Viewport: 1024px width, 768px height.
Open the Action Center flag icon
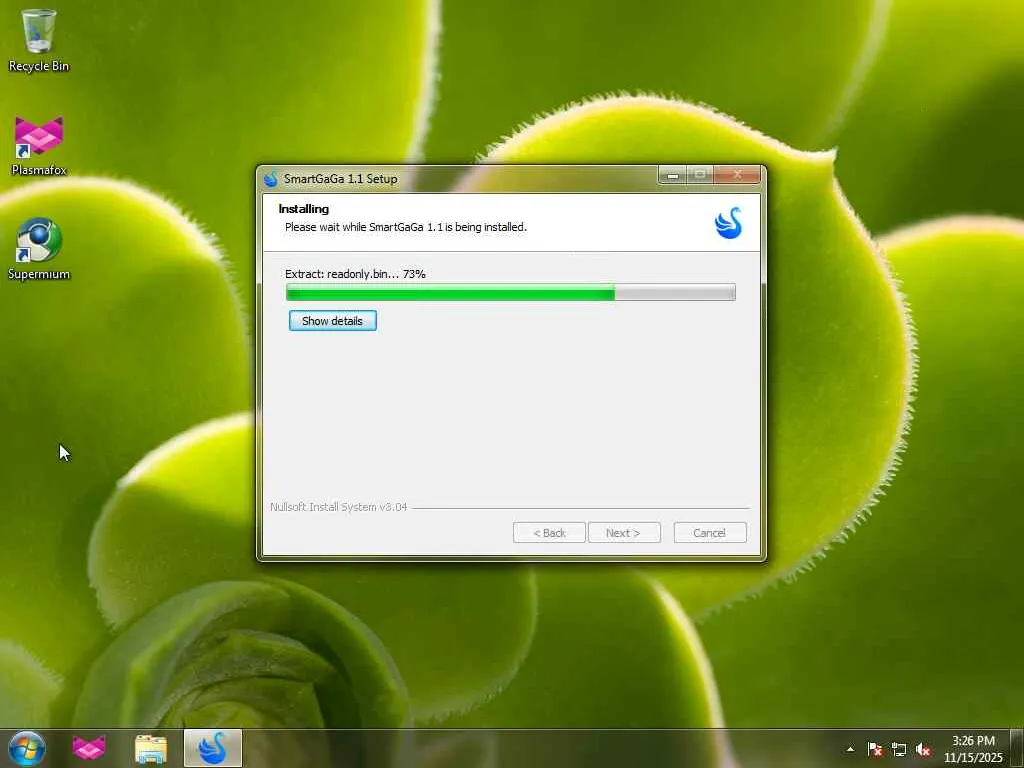click(875, 749)
